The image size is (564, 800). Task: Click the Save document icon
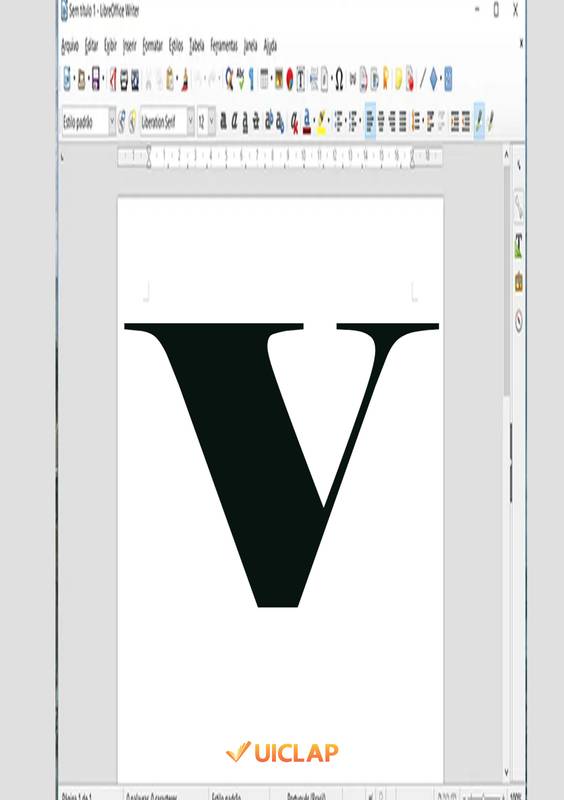pos(95,80)
